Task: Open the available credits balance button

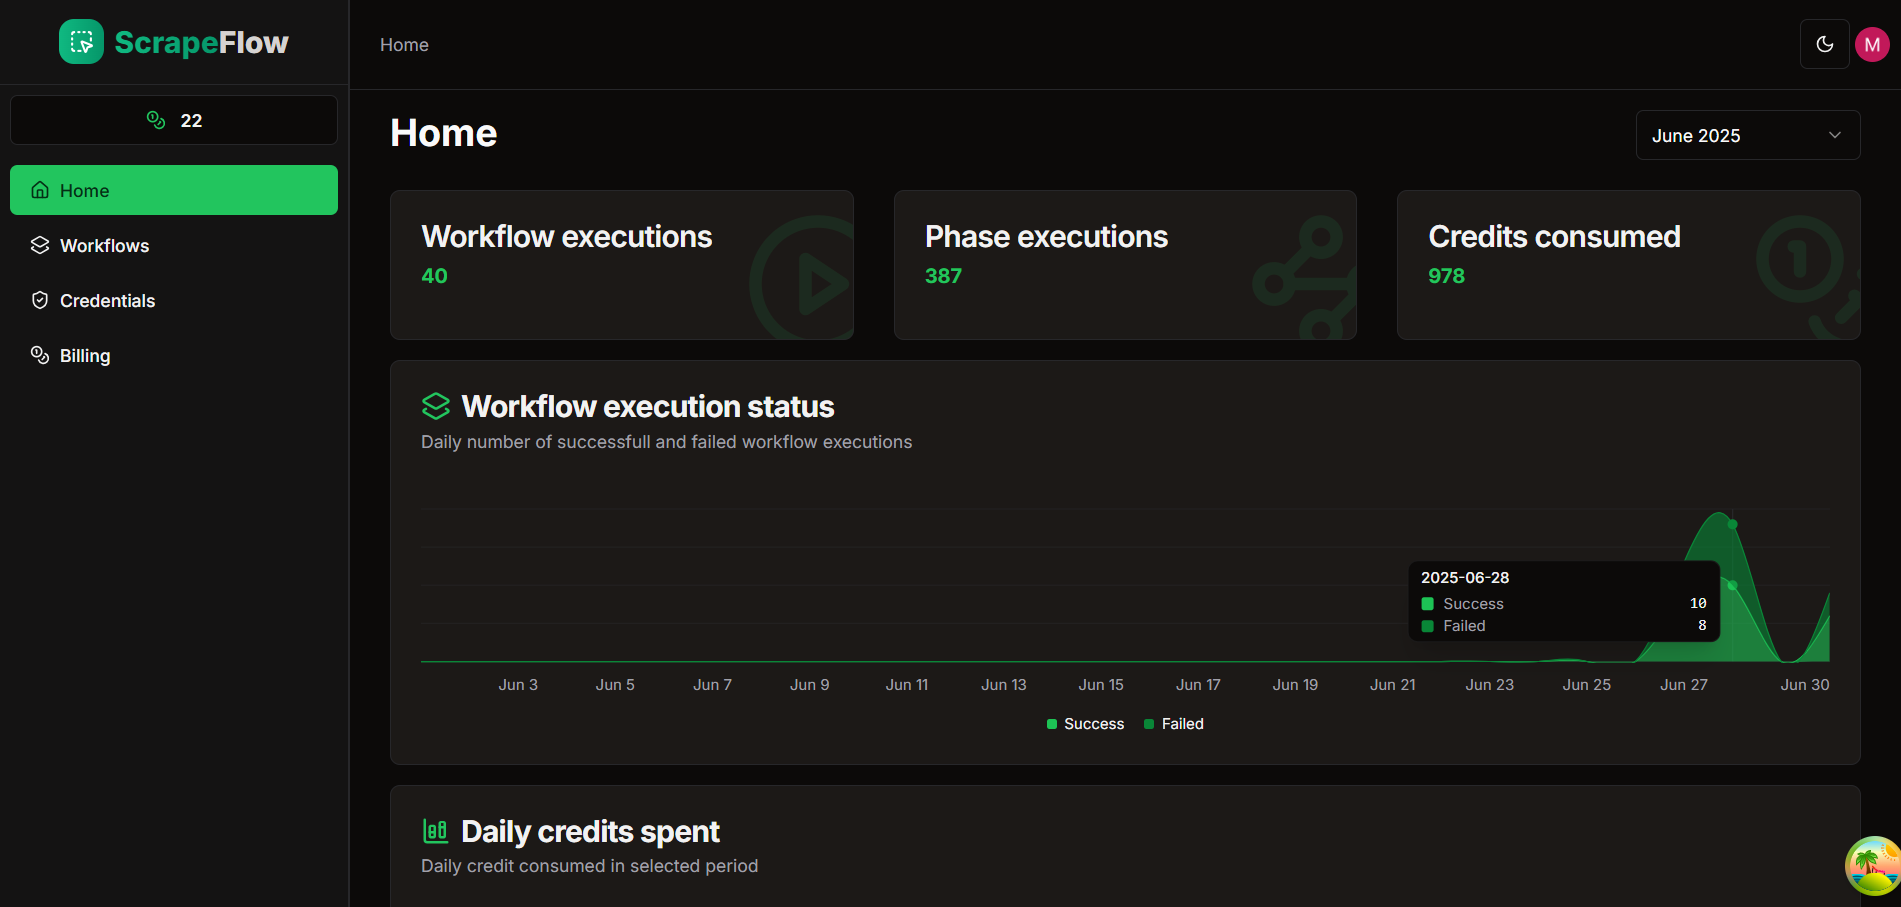Action: pyautogui.click(x=174, y=120)
